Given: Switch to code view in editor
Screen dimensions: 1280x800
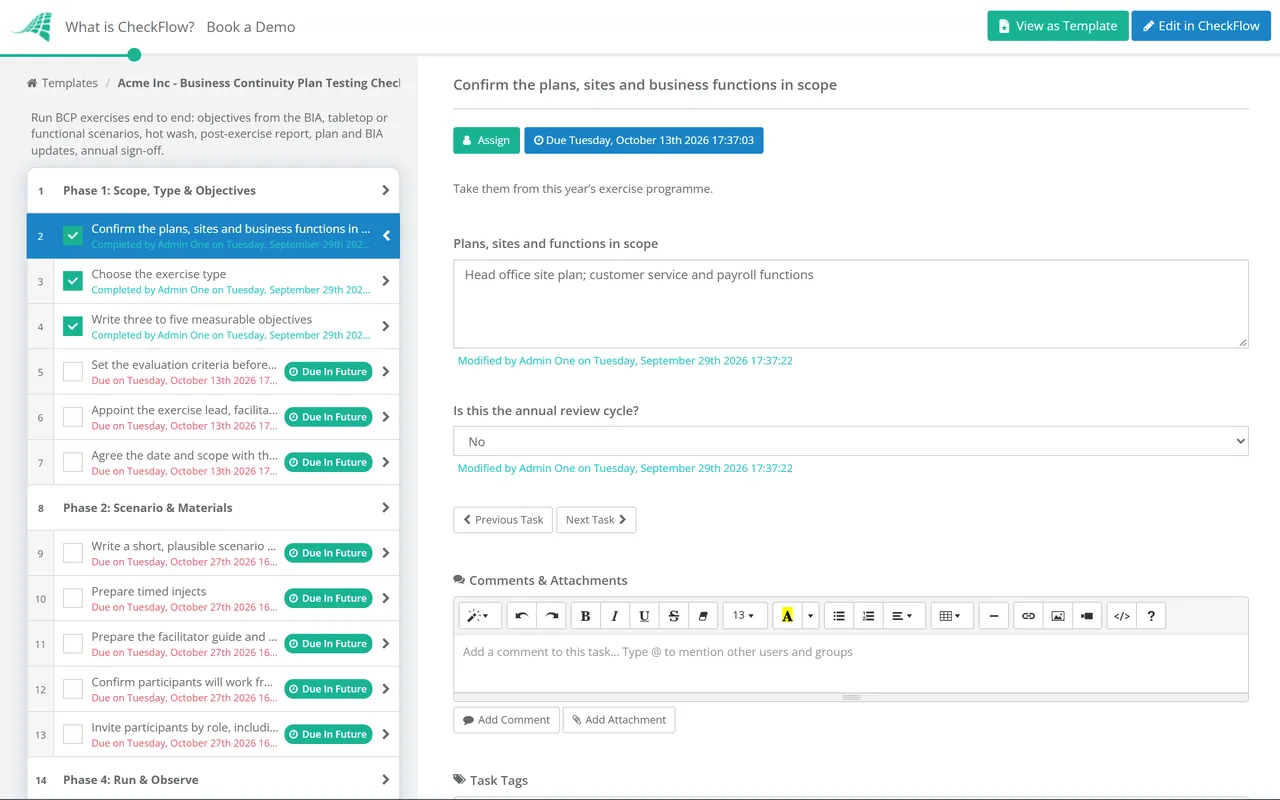Looking at the screenshot, I should point(1122,616).
